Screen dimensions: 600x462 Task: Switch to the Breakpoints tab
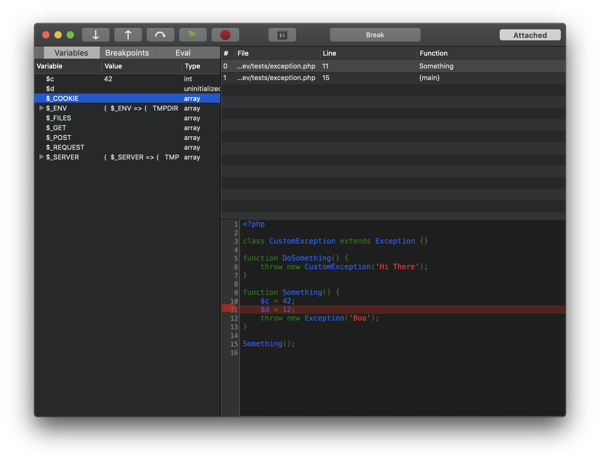tap(127, 53)
